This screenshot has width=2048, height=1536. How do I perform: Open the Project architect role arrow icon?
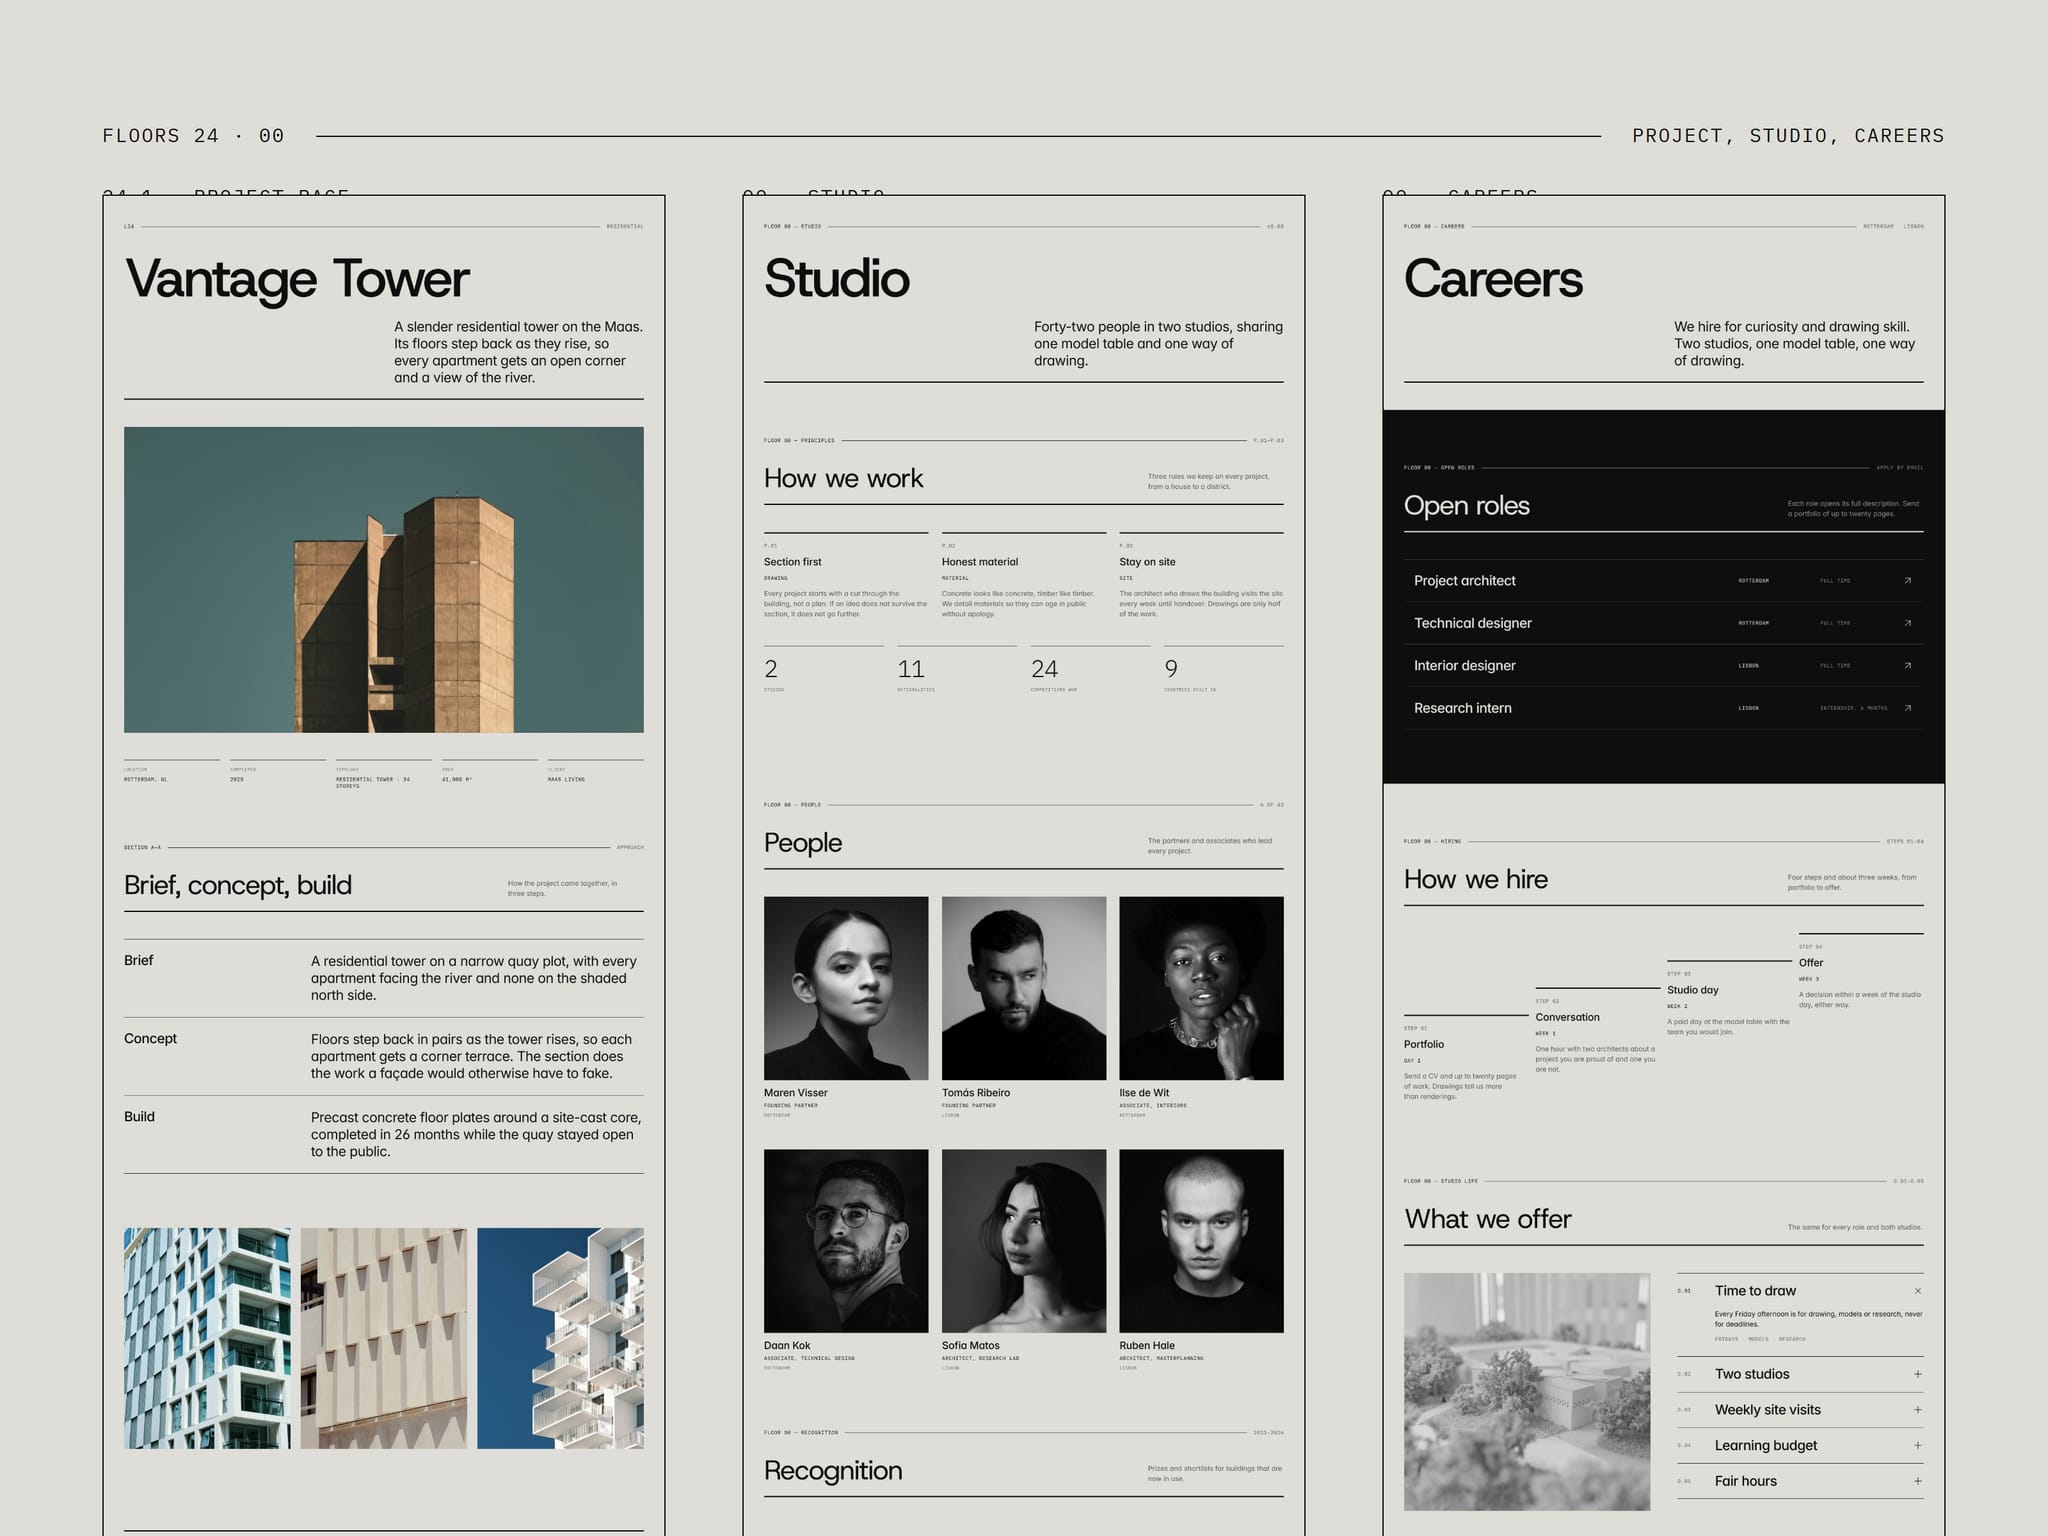[1907, 581]
